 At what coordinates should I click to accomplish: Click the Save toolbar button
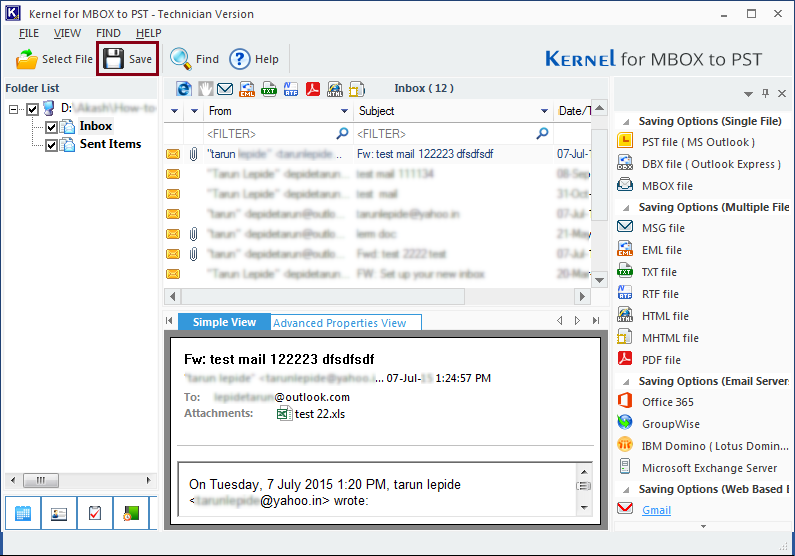tap(127, 59)
